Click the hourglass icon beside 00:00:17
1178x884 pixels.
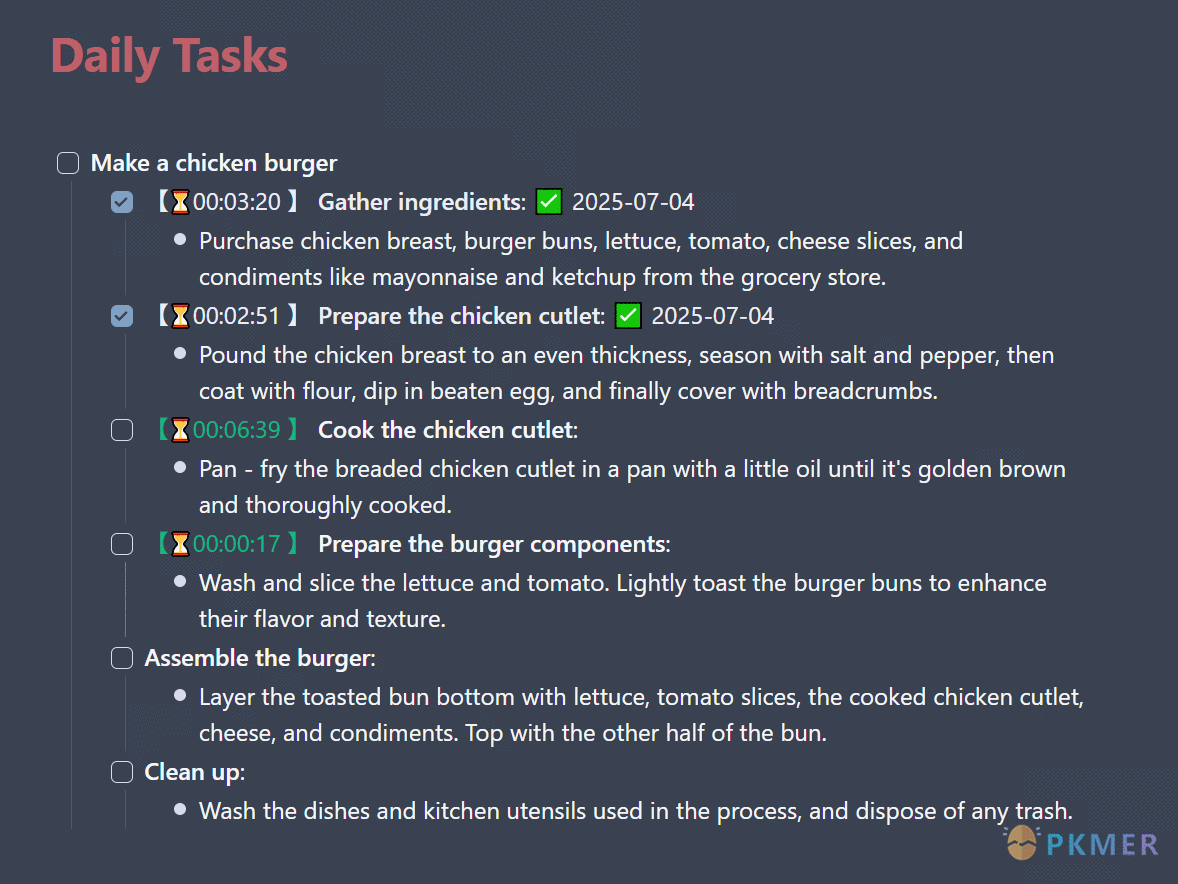180,545
